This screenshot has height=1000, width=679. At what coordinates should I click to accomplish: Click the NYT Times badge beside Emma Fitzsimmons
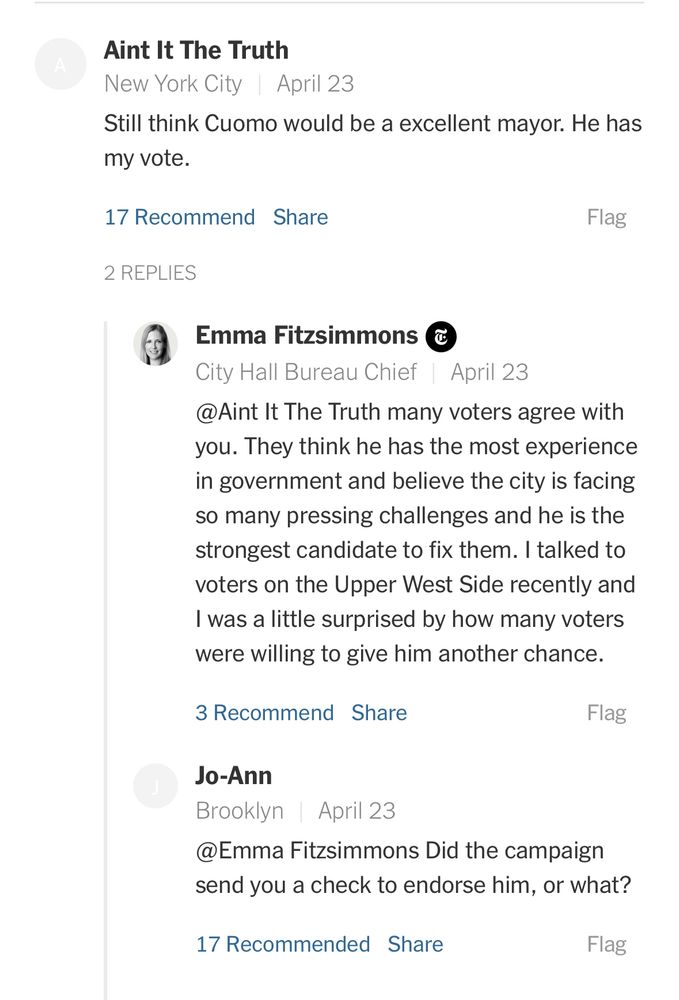(441, 336)
